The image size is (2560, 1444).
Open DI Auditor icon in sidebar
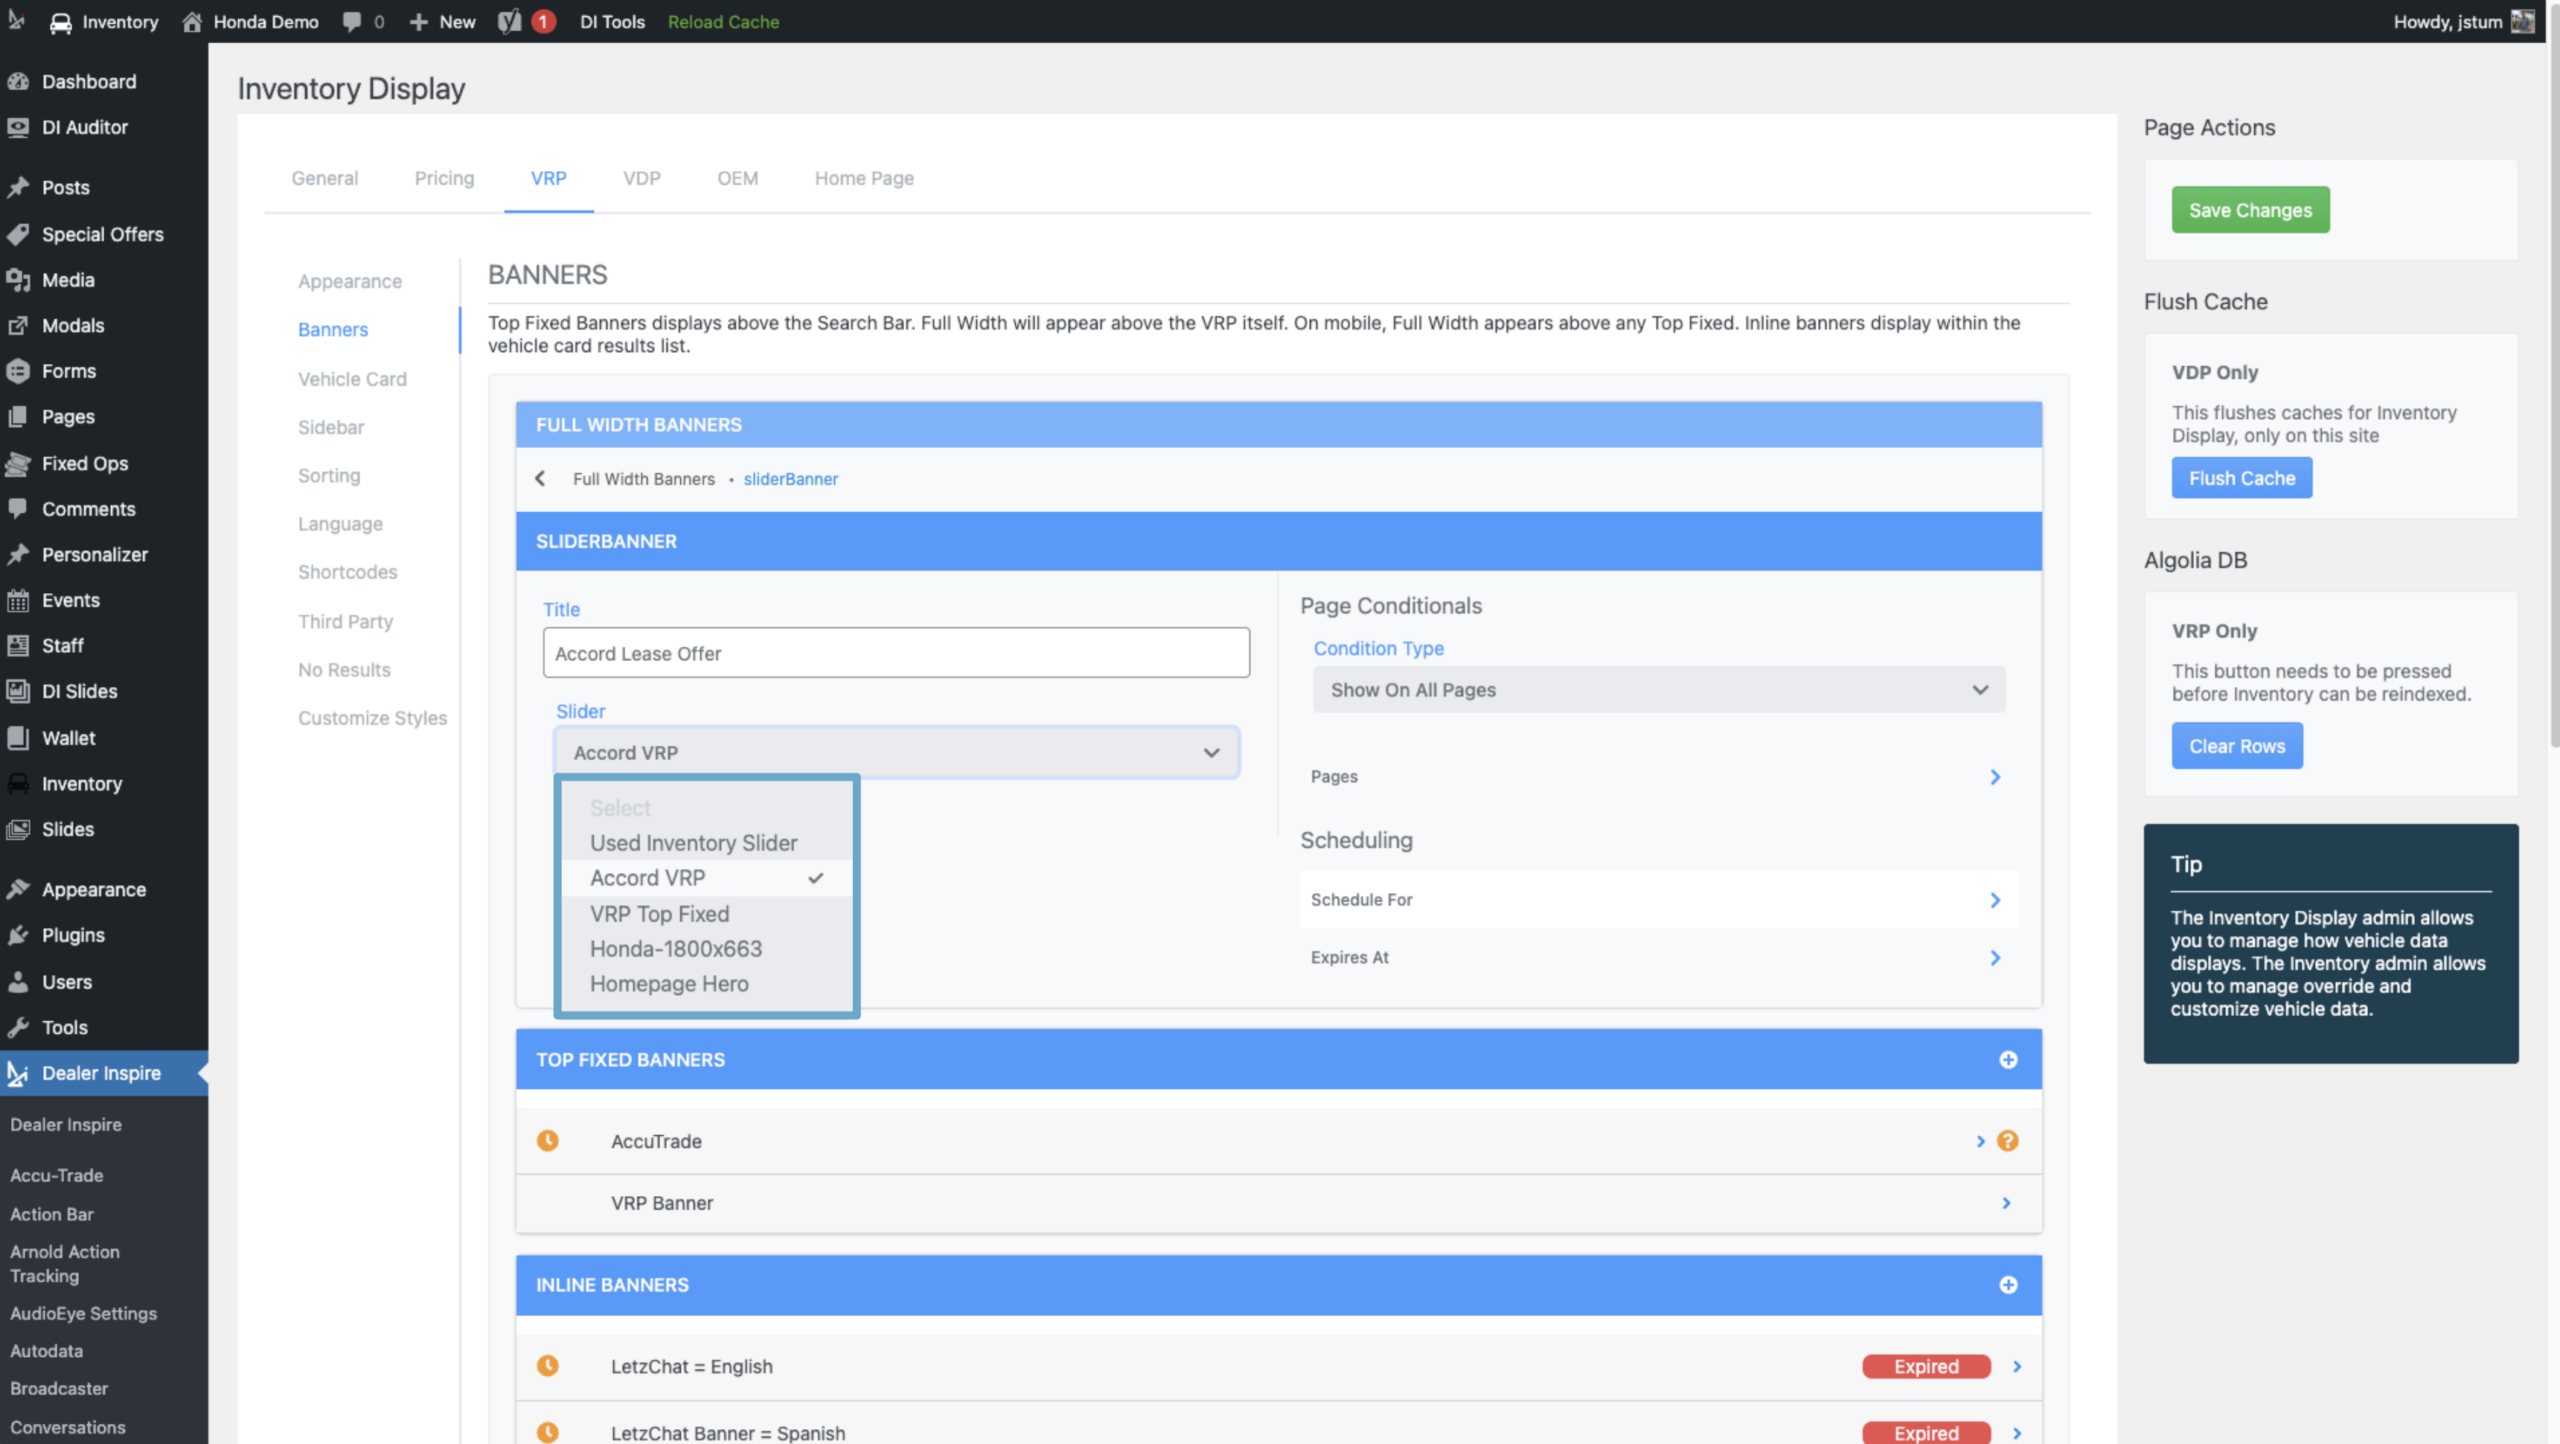pyautogui.click(x=18, y=127)
